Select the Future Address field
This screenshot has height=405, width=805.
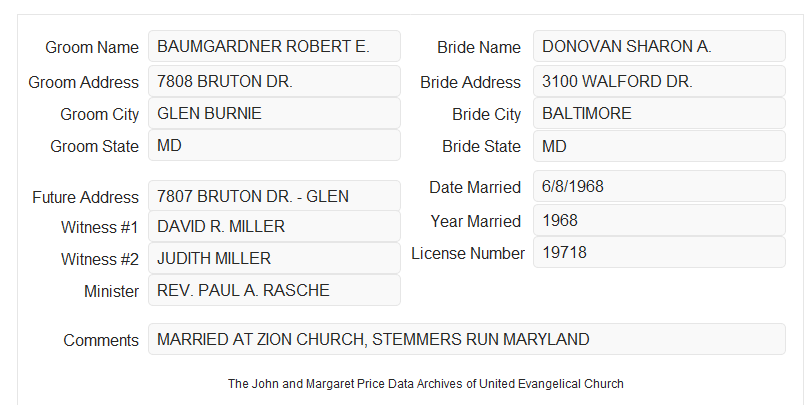tap(274, 196)
